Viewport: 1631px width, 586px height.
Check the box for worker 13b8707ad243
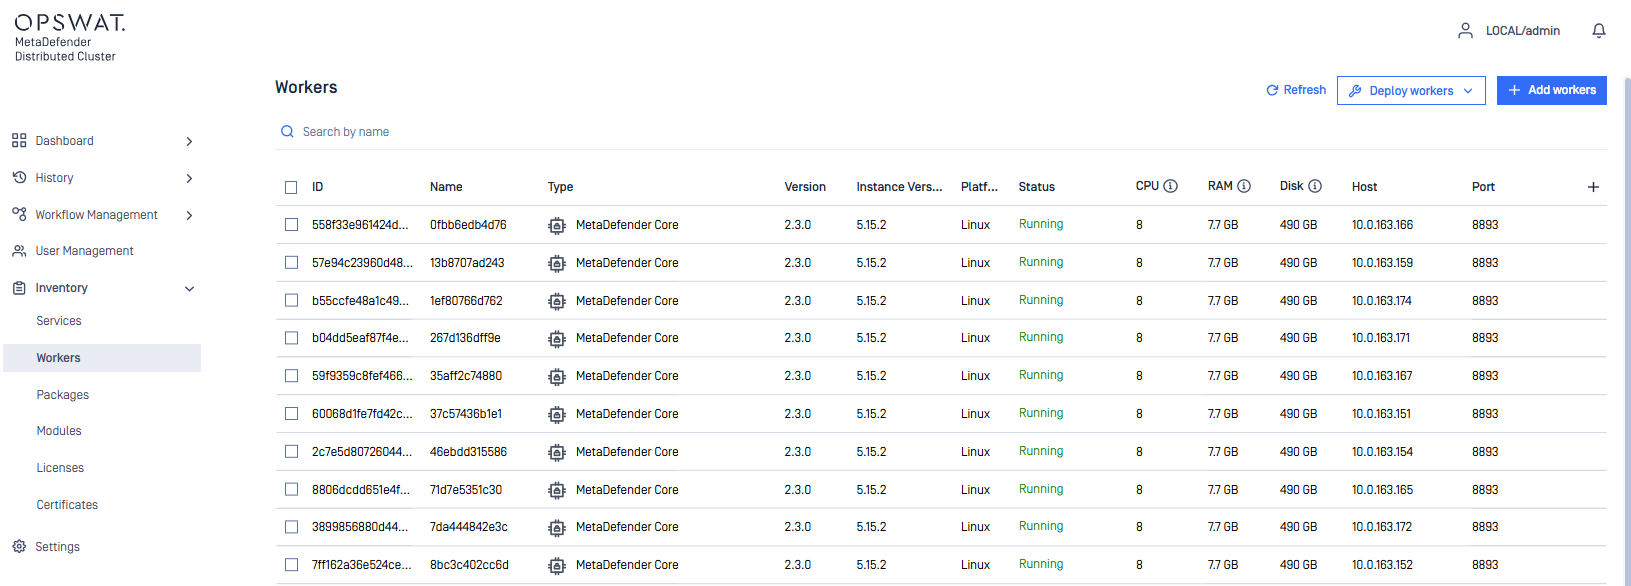click(291, 263)
